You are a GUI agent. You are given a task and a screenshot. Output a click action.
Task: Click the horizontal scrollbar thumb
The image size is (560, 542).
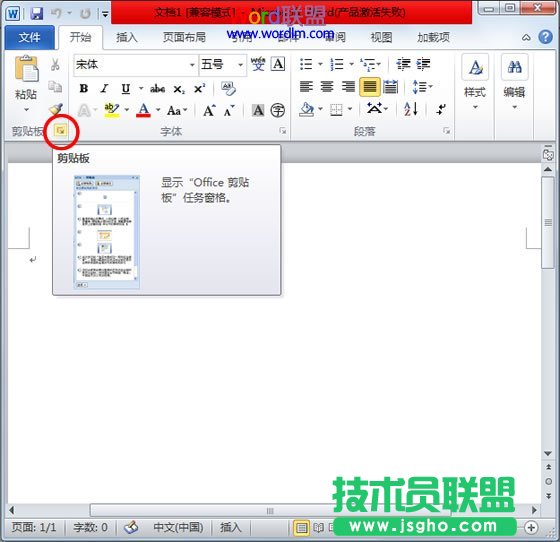coord(270,511)
